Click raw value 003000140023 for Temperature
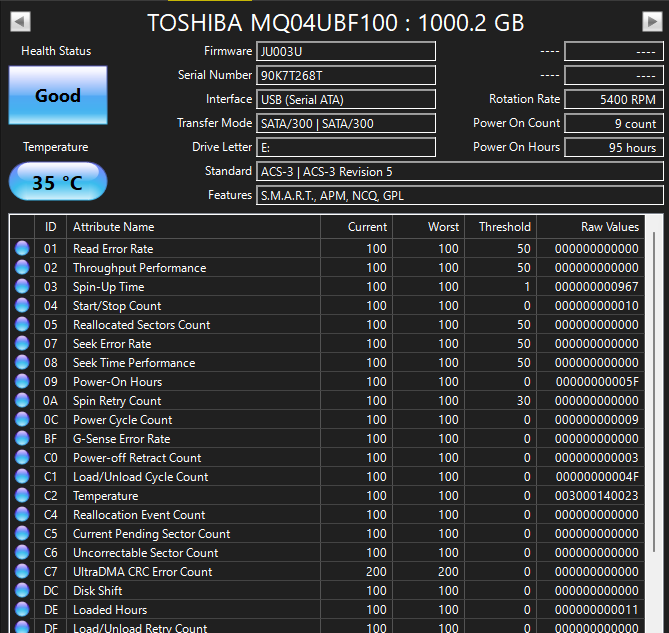 pyautogui.click(x=596, y=496)
